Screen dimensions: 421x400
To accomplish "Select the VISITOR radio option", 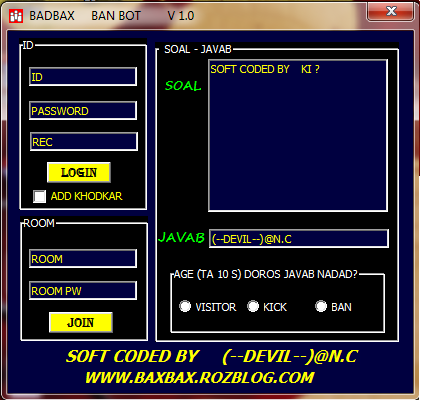I will pos(185,306).
